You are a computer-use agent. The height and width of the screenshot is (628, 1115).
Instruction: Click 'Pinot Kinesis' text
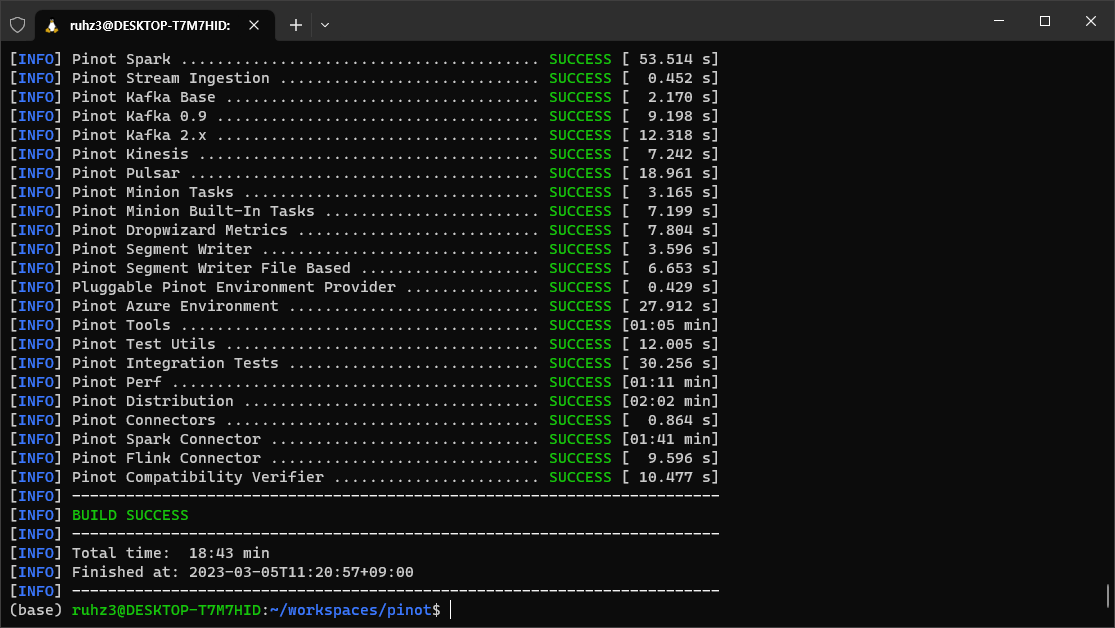click(x=130, y=154)
